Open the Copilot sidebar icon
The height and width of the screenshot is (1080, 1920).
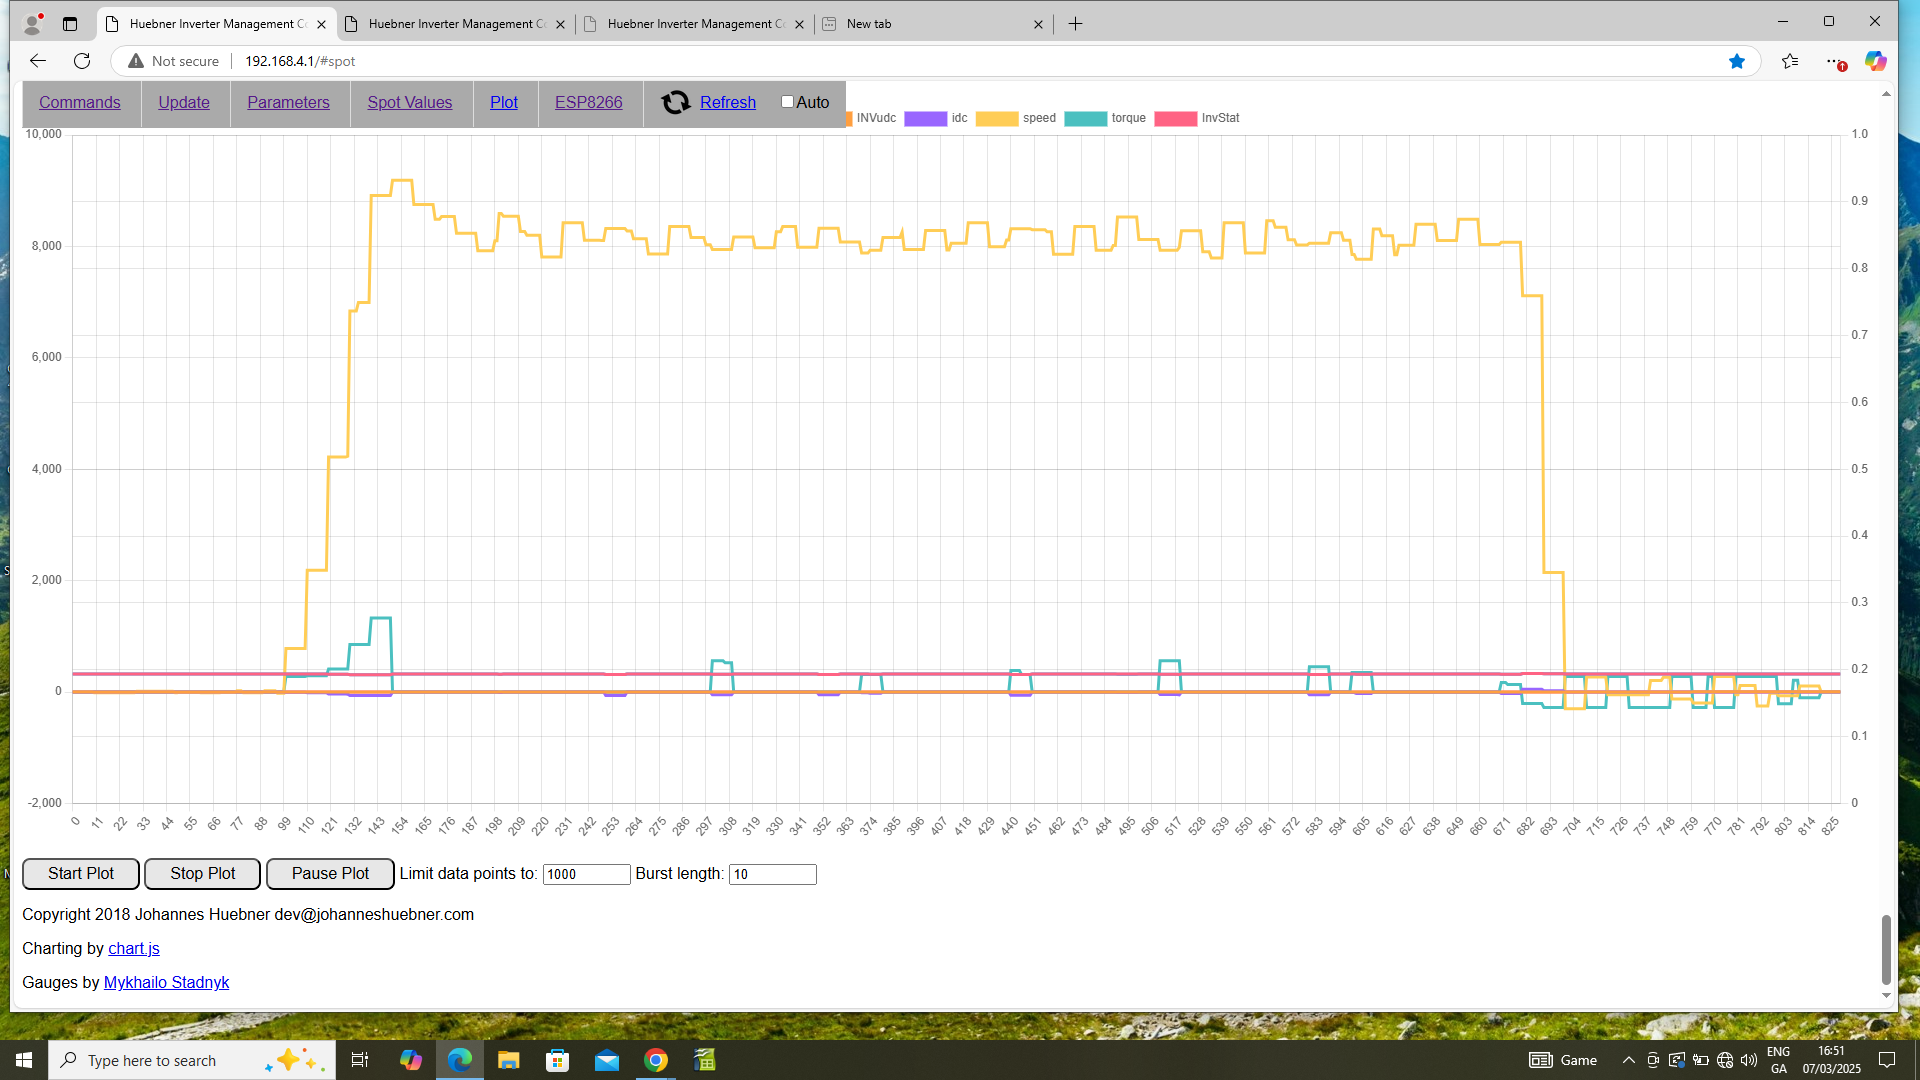pos(1875,61)
